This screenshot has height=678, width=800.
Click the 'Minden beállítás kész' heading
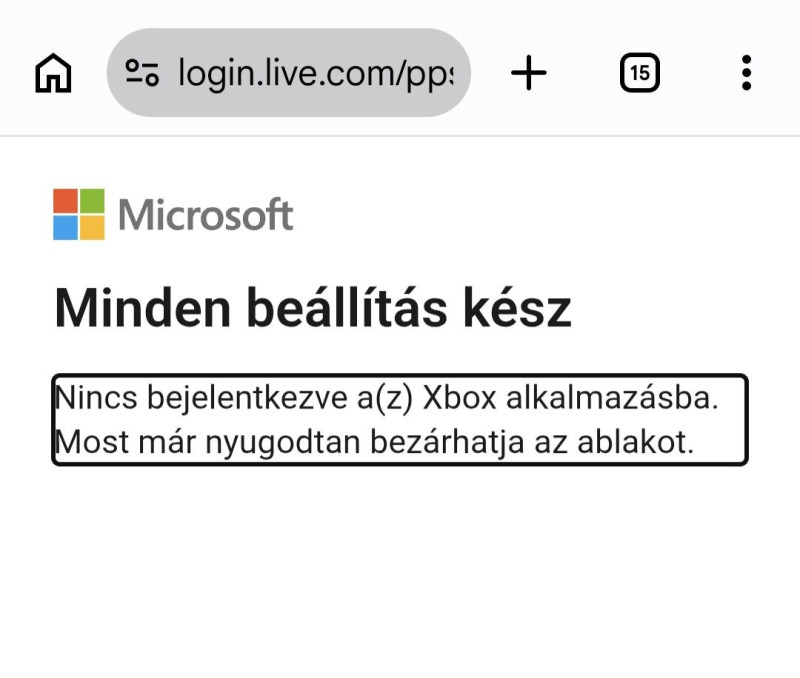tap(313, 308)
